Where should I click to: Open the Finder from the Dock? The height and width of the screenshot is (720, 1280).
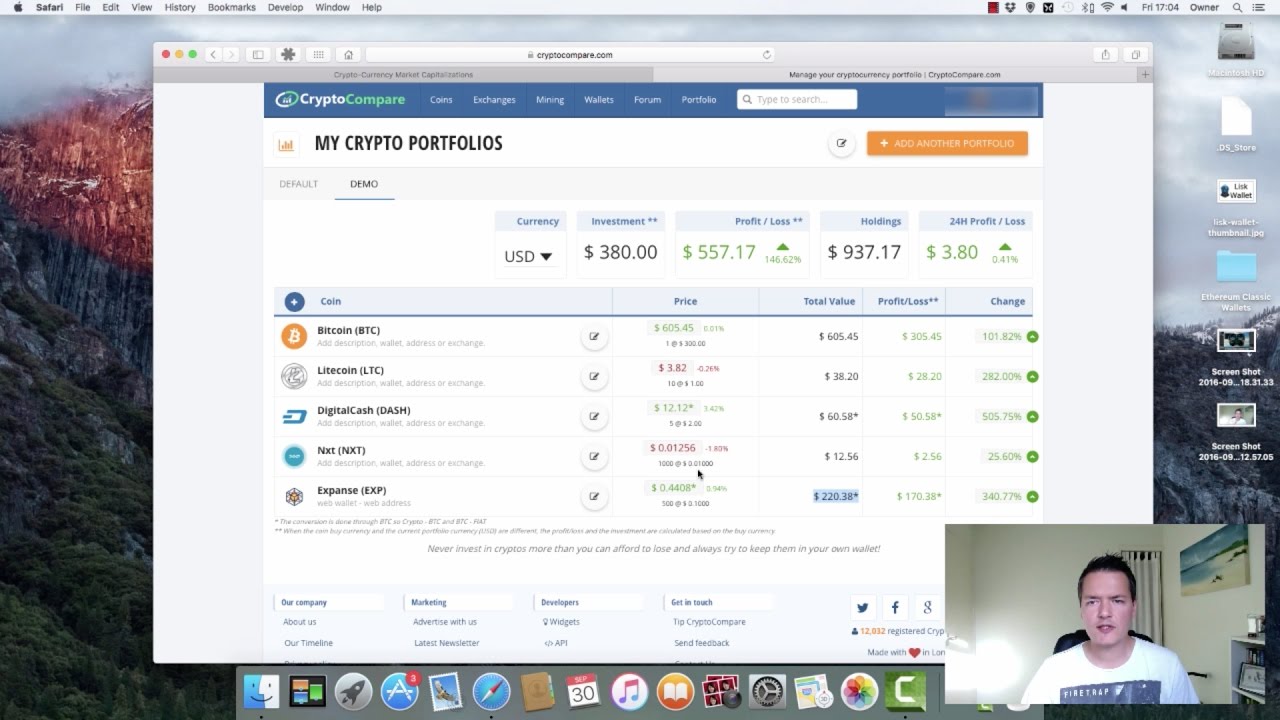coord(262,692)
